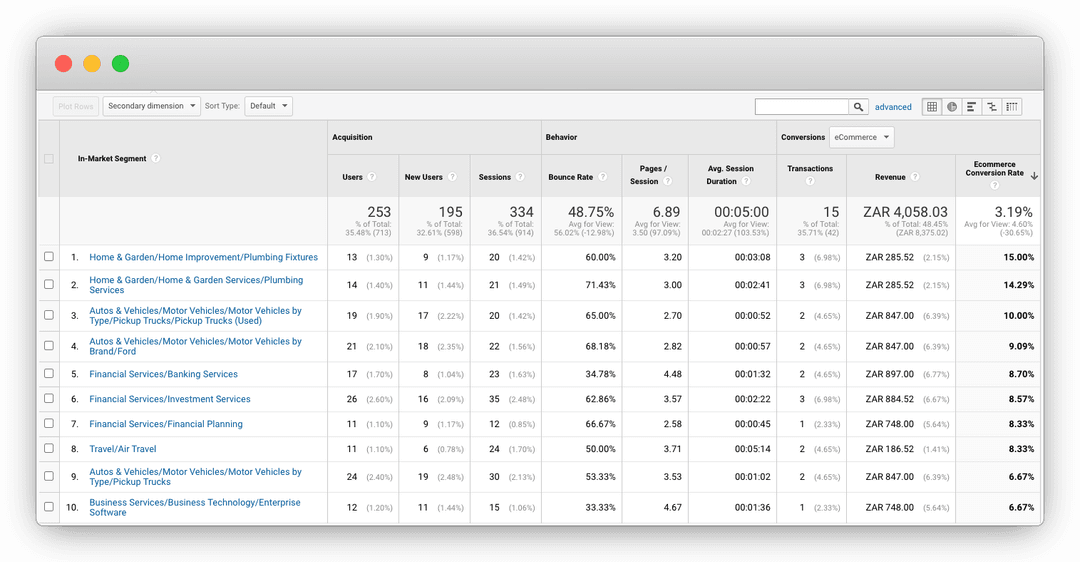Viewport: 1080px width, 562px height.
Task: Open the Conversions eCommerce dropdown
Action: [862, 137]
